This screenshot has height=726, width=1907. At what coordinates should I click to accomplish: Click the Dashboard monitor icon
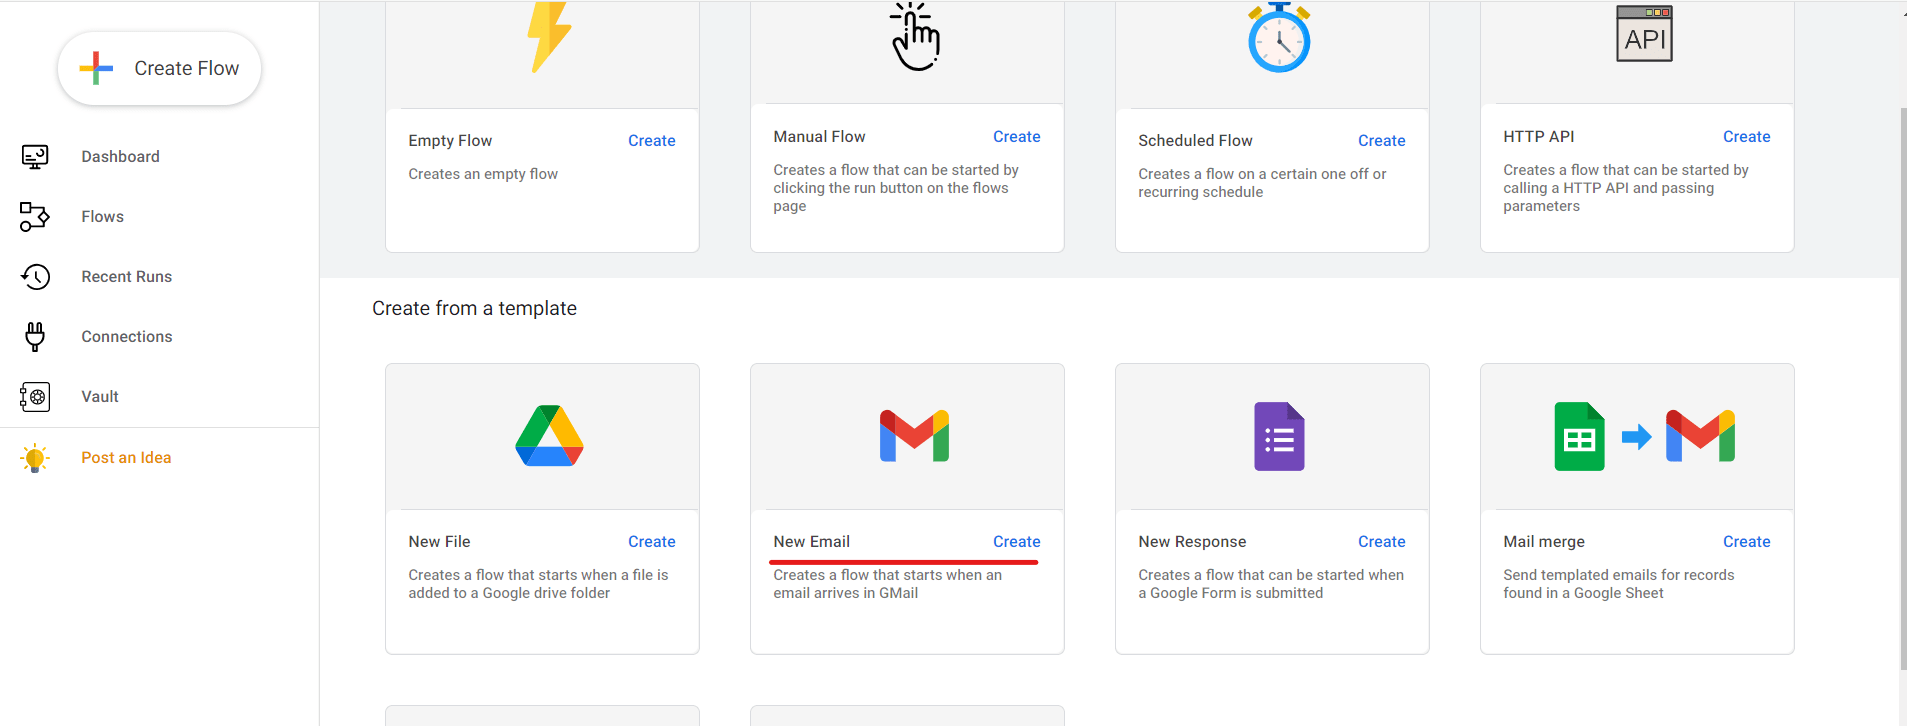tap(35, 157)
